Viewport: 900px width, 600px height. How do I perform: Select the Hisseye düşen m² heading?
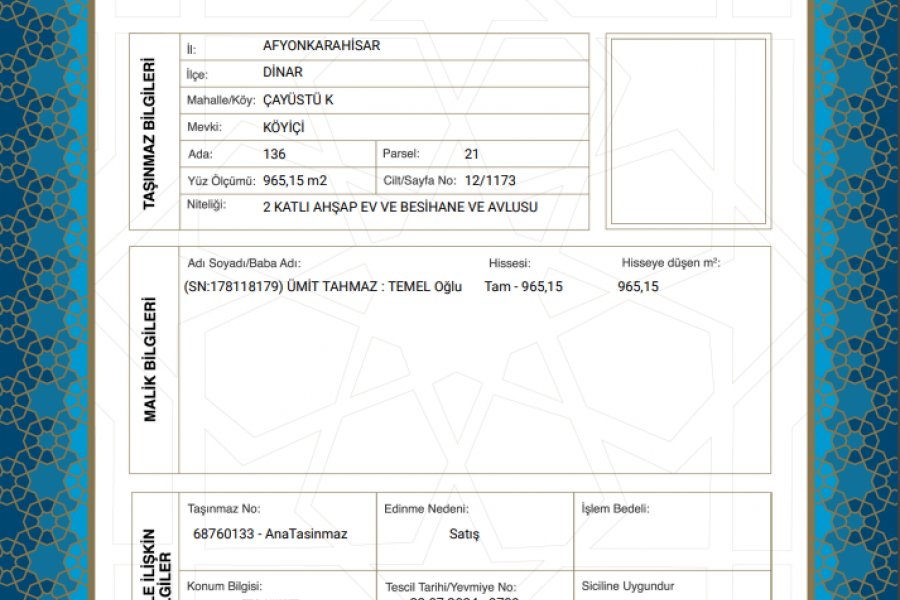point(670,263)
